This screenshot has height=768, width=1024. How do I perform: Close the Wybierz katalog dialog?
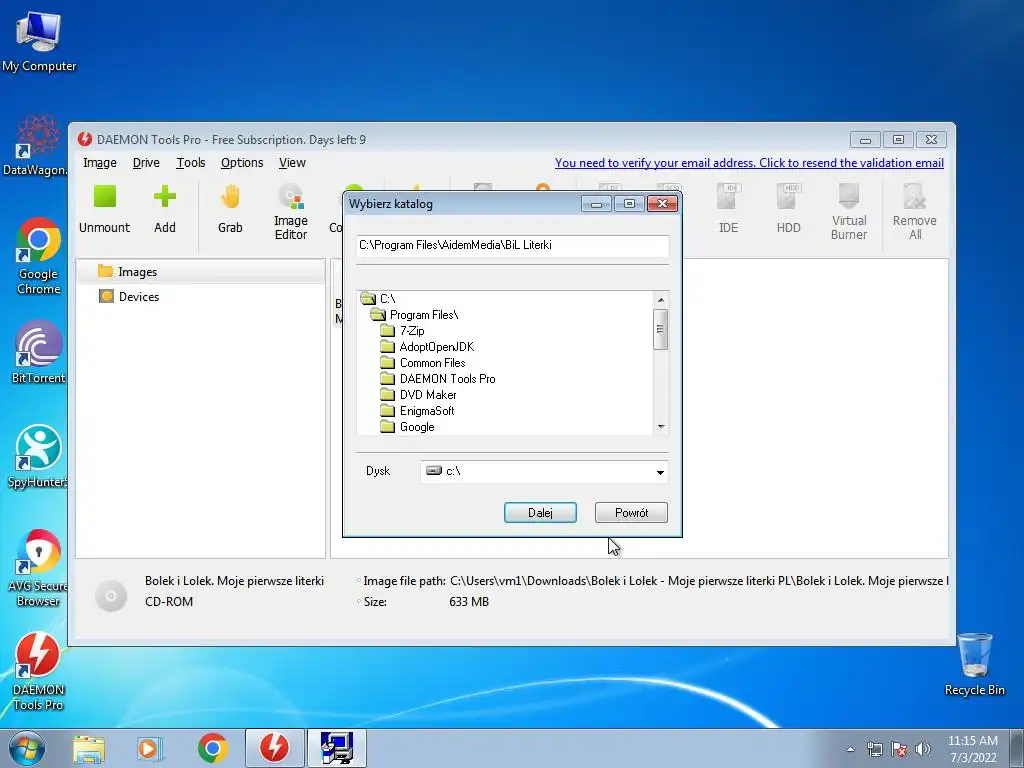pyautogui.click(x=662, y=204)
